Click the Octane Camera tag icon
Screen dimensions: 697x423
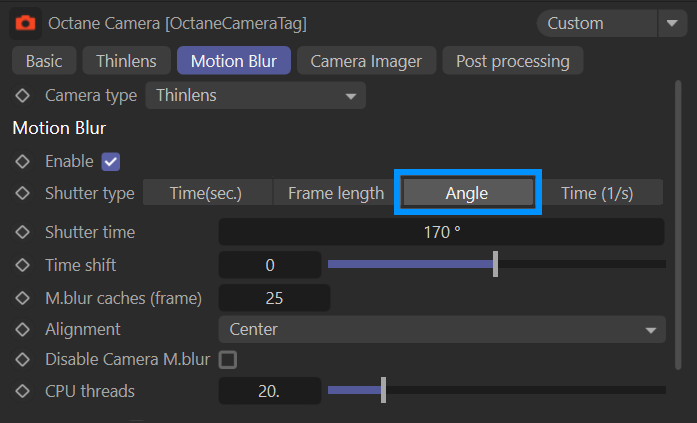[26, 22]
